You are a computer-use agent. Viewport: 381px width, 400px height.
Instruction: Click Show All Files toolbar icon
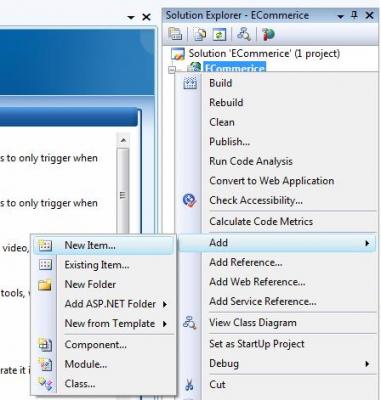(200, 34)
